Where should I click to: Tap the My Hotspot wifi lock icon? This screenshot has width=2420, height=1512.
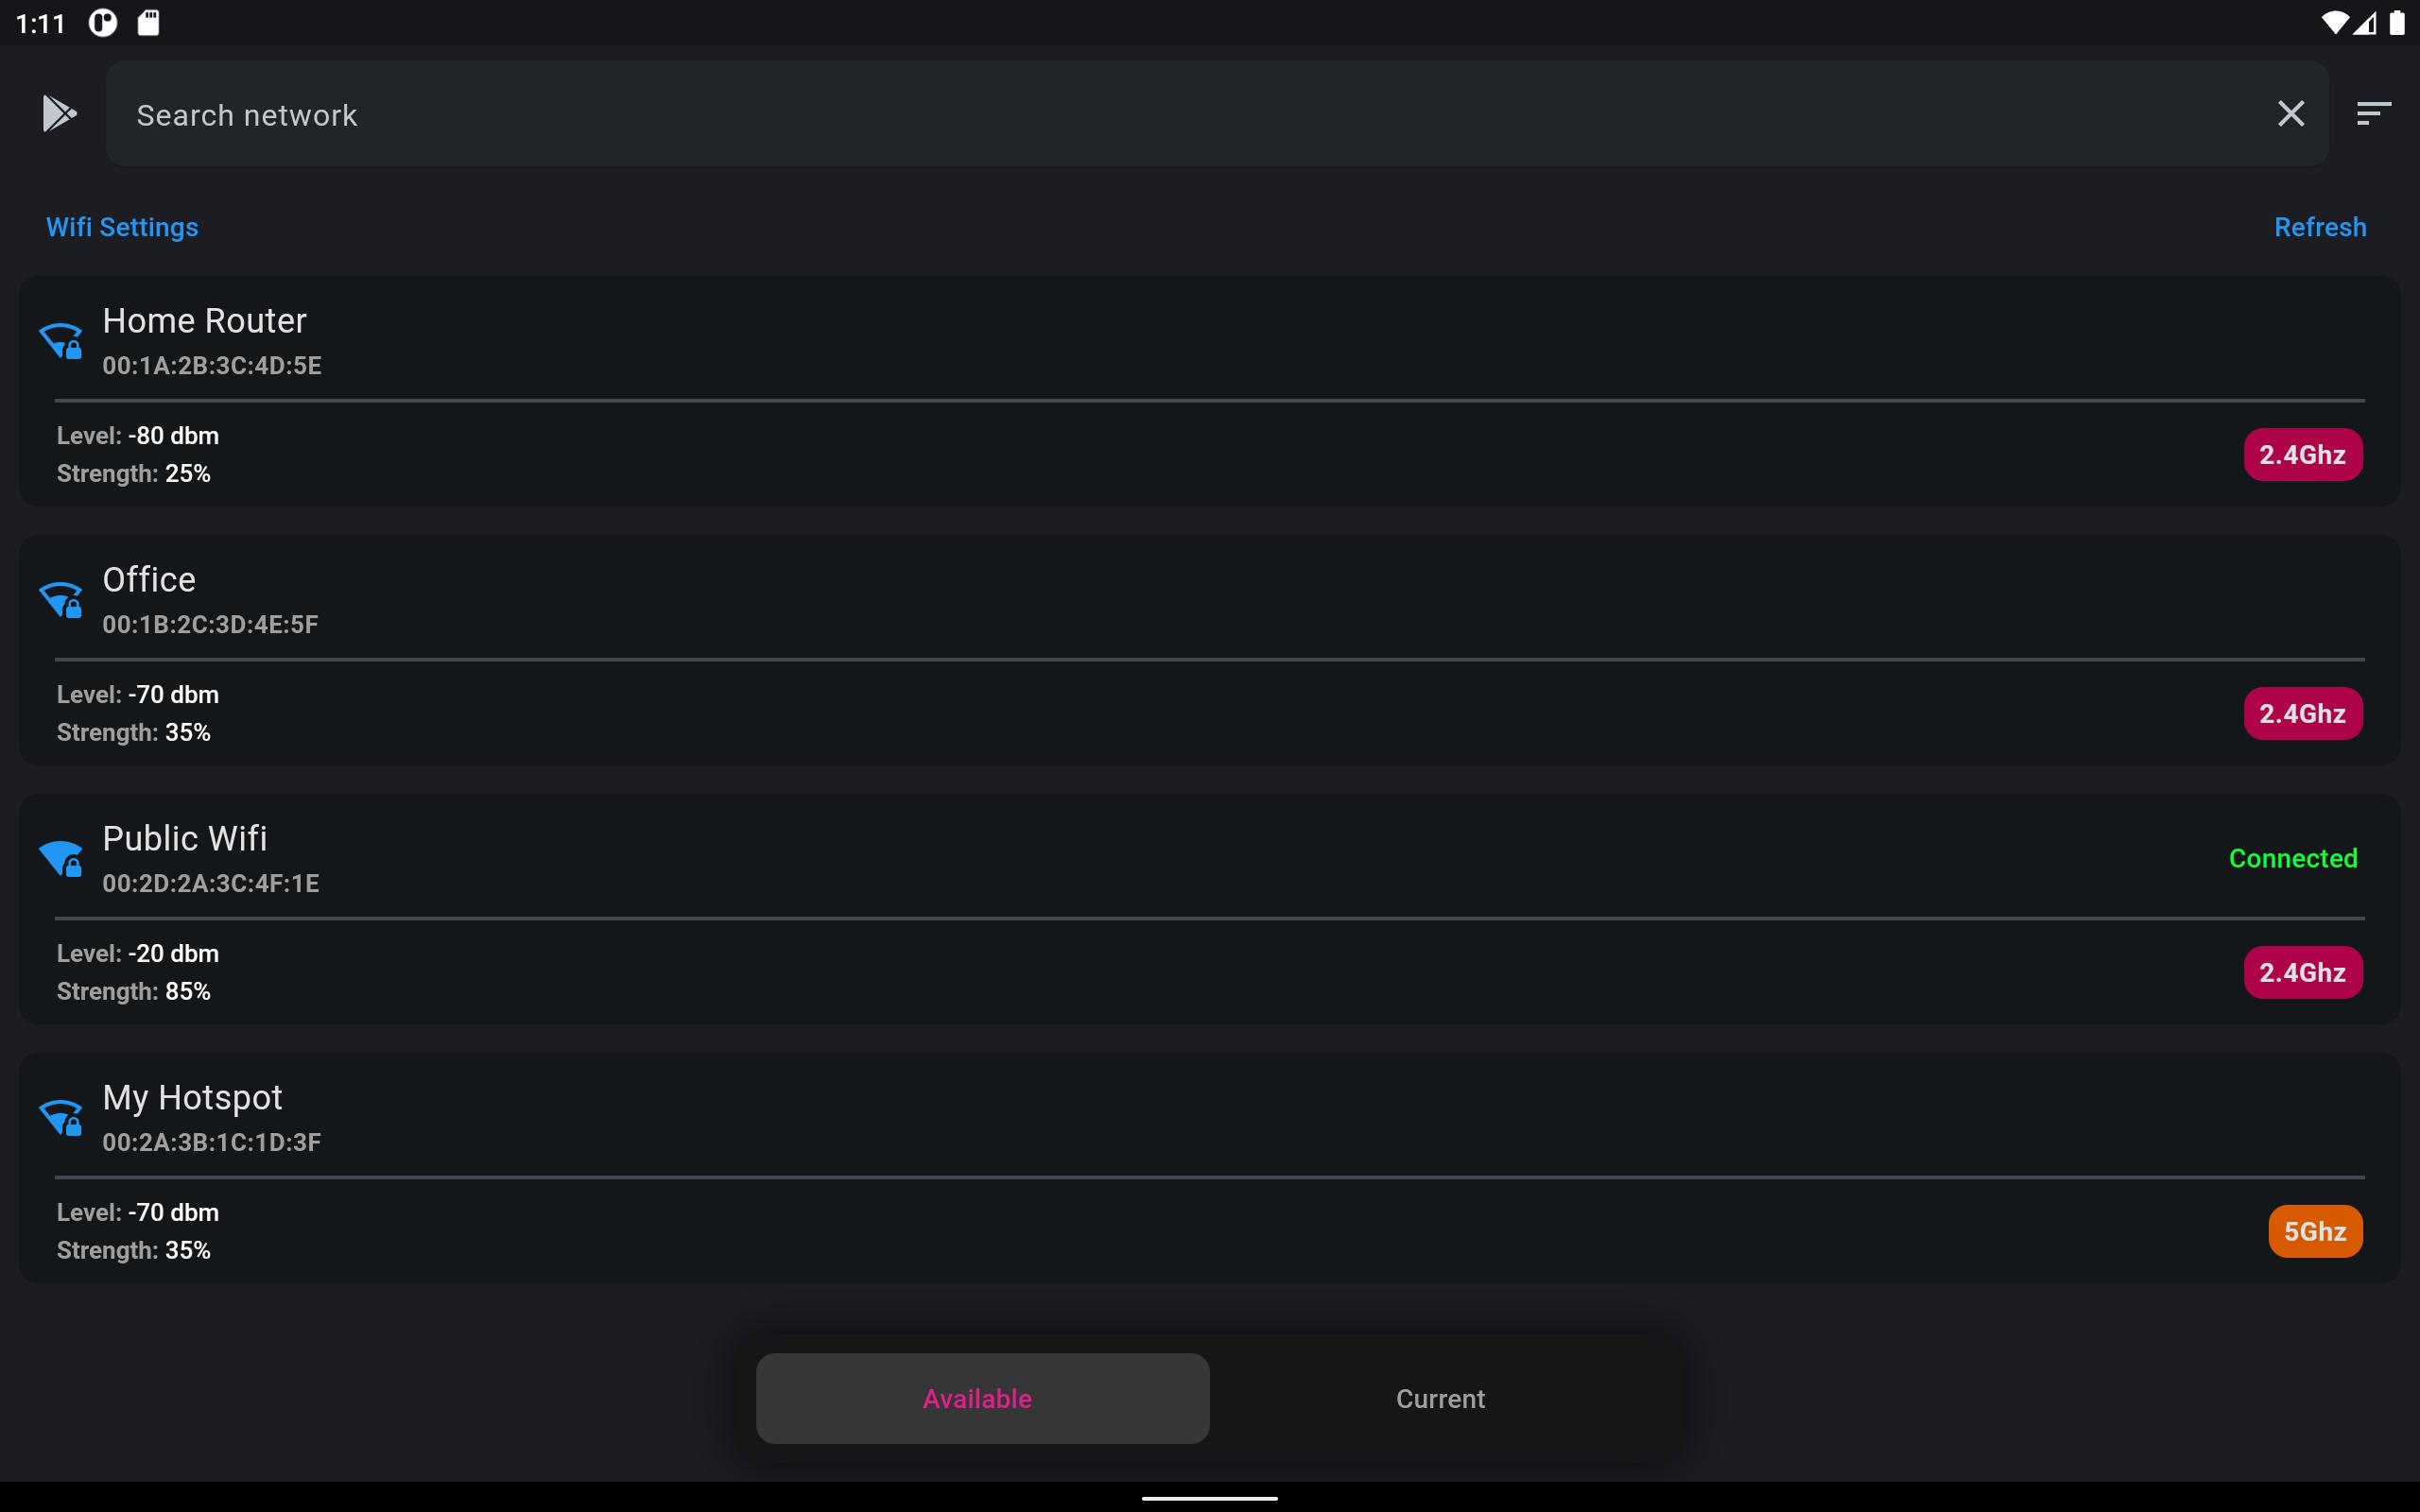[x=61, y=1118]
